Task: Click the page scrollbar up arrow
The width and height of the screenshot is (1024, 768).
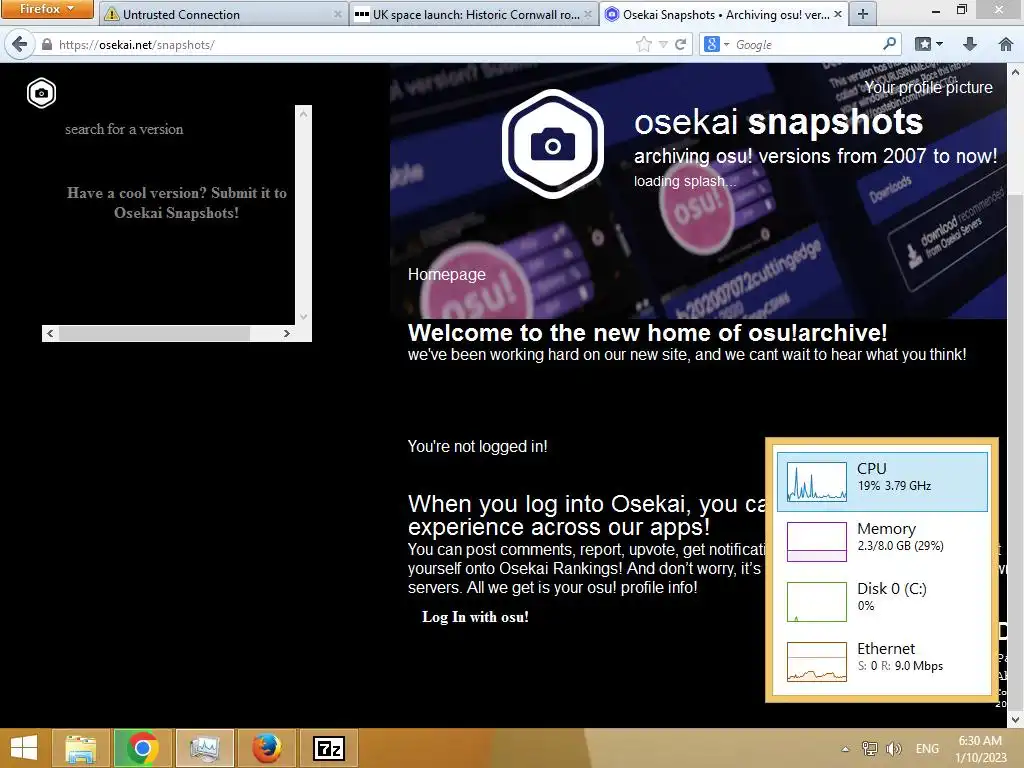Action: [x=1015, y=71]
